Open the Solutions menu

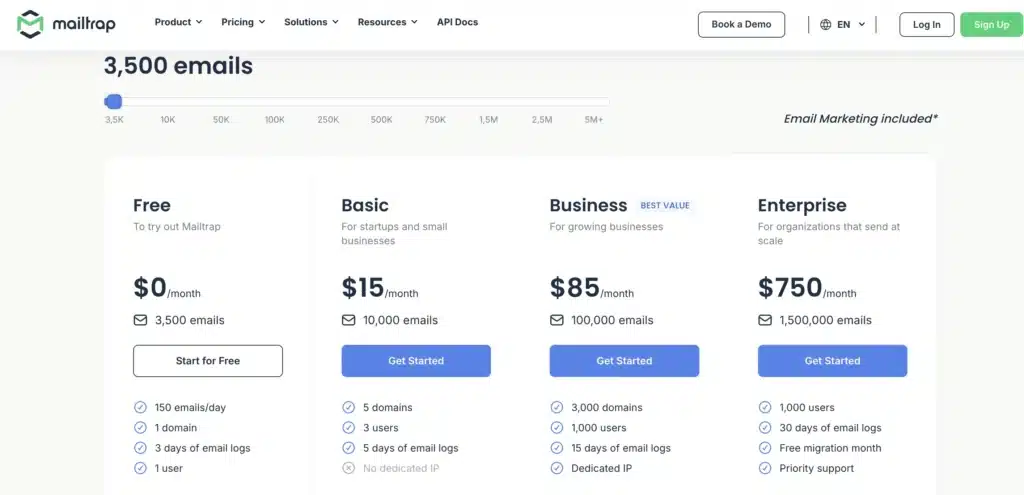click(x=311, y=22)
